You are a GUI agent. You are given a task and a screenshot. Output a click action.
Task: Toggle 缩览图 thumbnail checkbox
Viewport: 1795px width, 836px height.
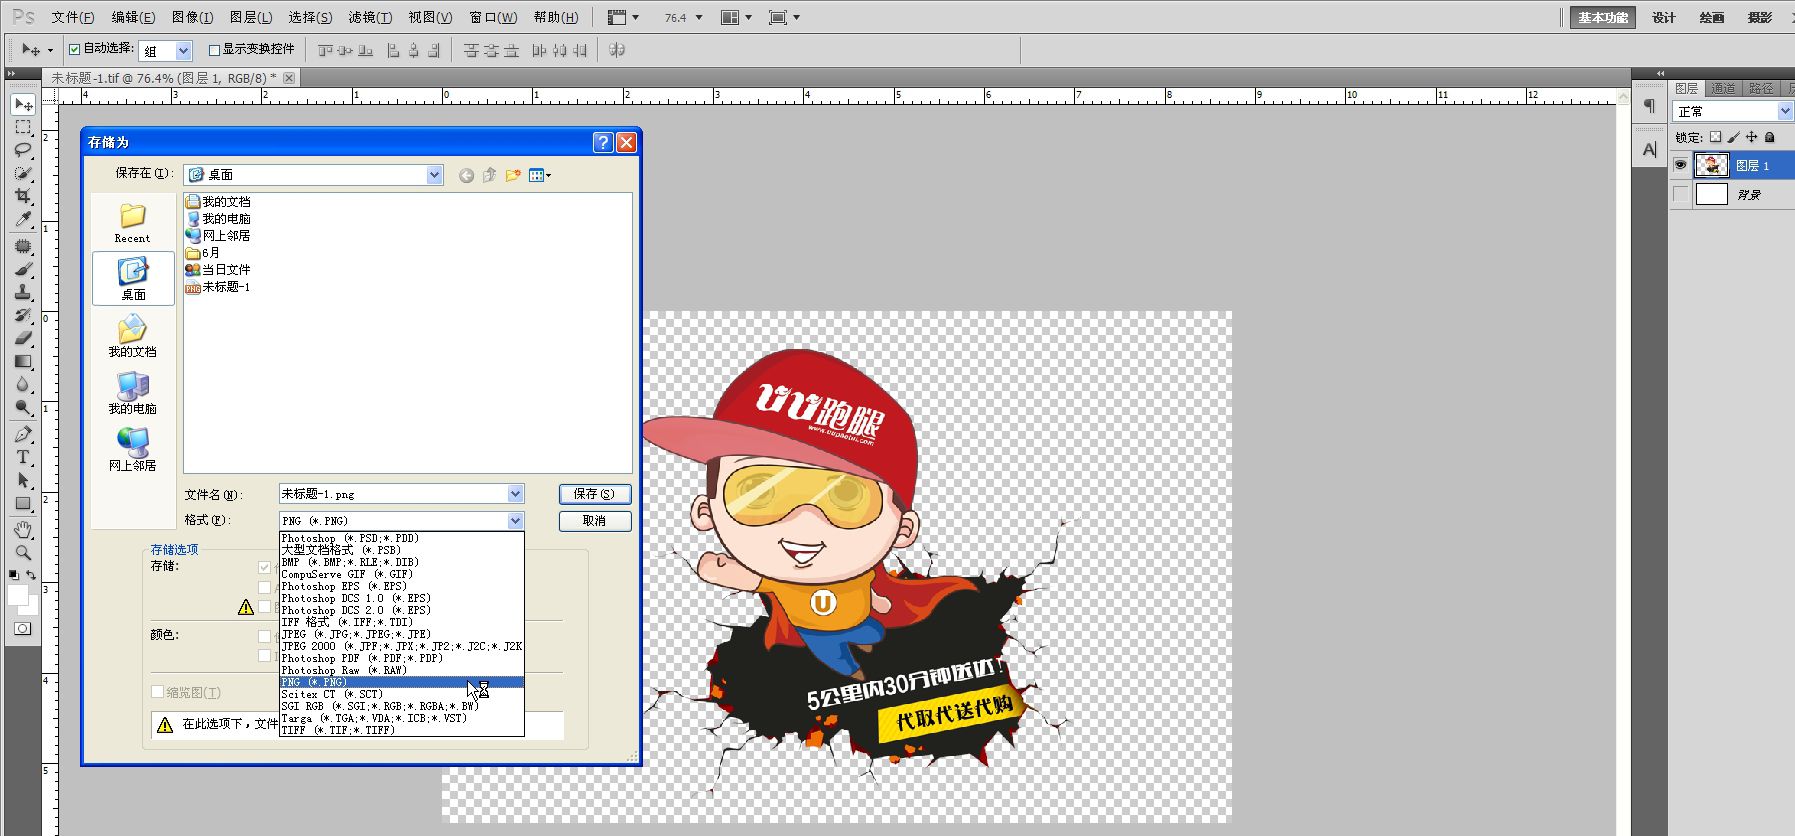tap(157, 692)
